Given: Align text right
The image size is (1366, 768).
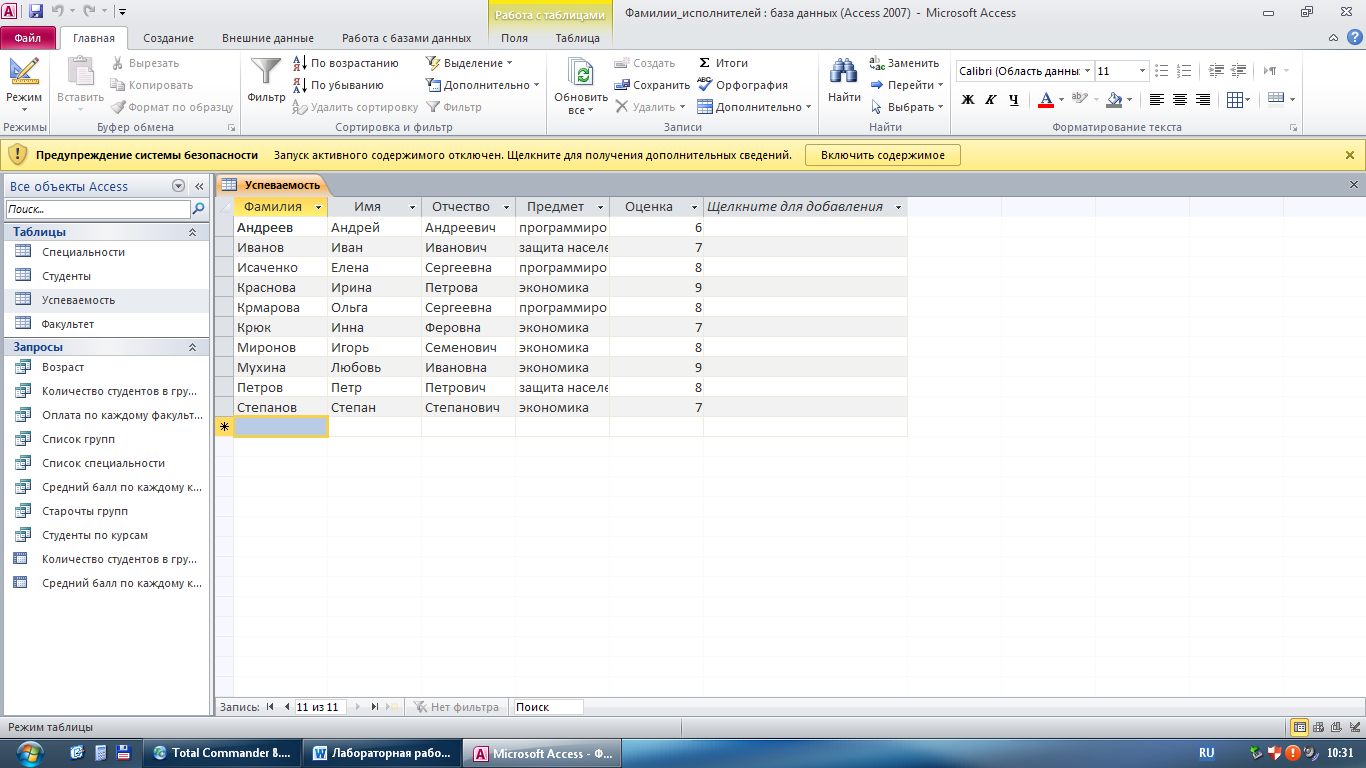Looking at the screenshot, I should pyautogui.click(x=1203, y=100).
